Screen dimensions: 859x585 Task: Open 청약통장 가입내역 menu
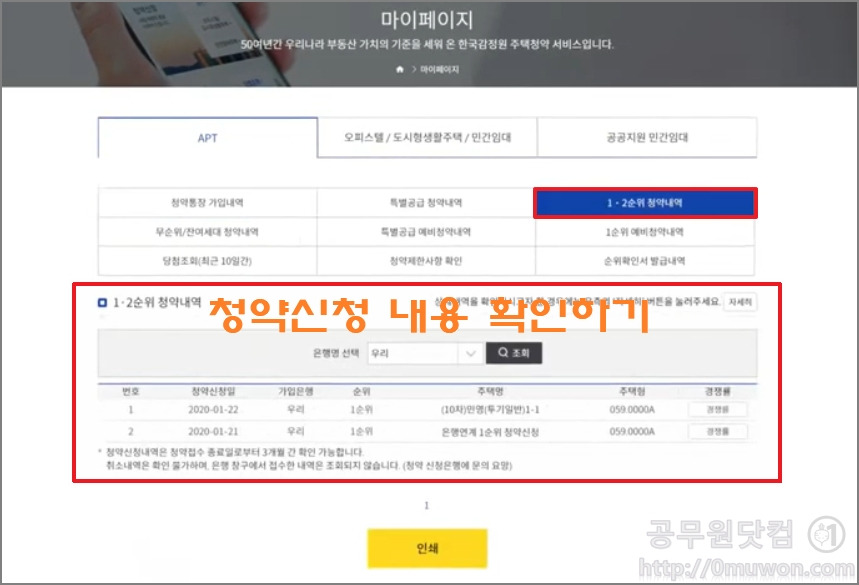coord(208,203)
